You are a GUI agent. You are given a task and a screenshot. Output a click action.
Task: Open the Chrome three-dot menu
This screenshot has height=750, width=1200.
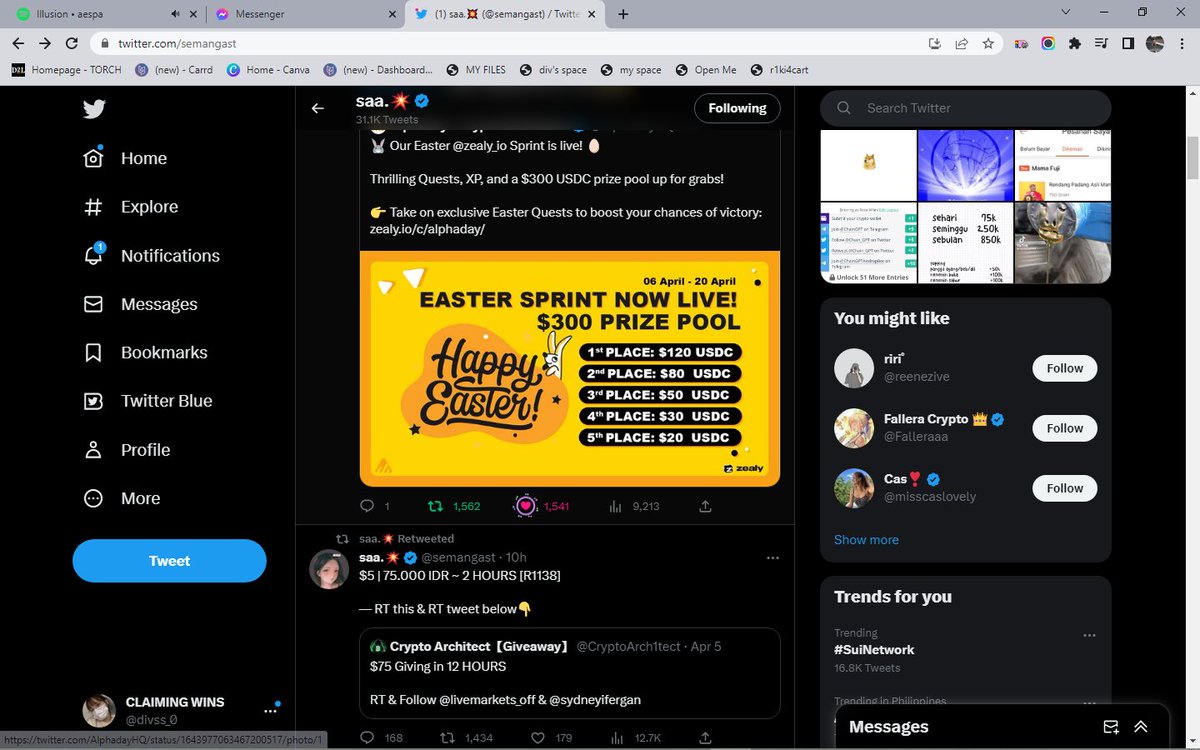[x=1182, y=43]
